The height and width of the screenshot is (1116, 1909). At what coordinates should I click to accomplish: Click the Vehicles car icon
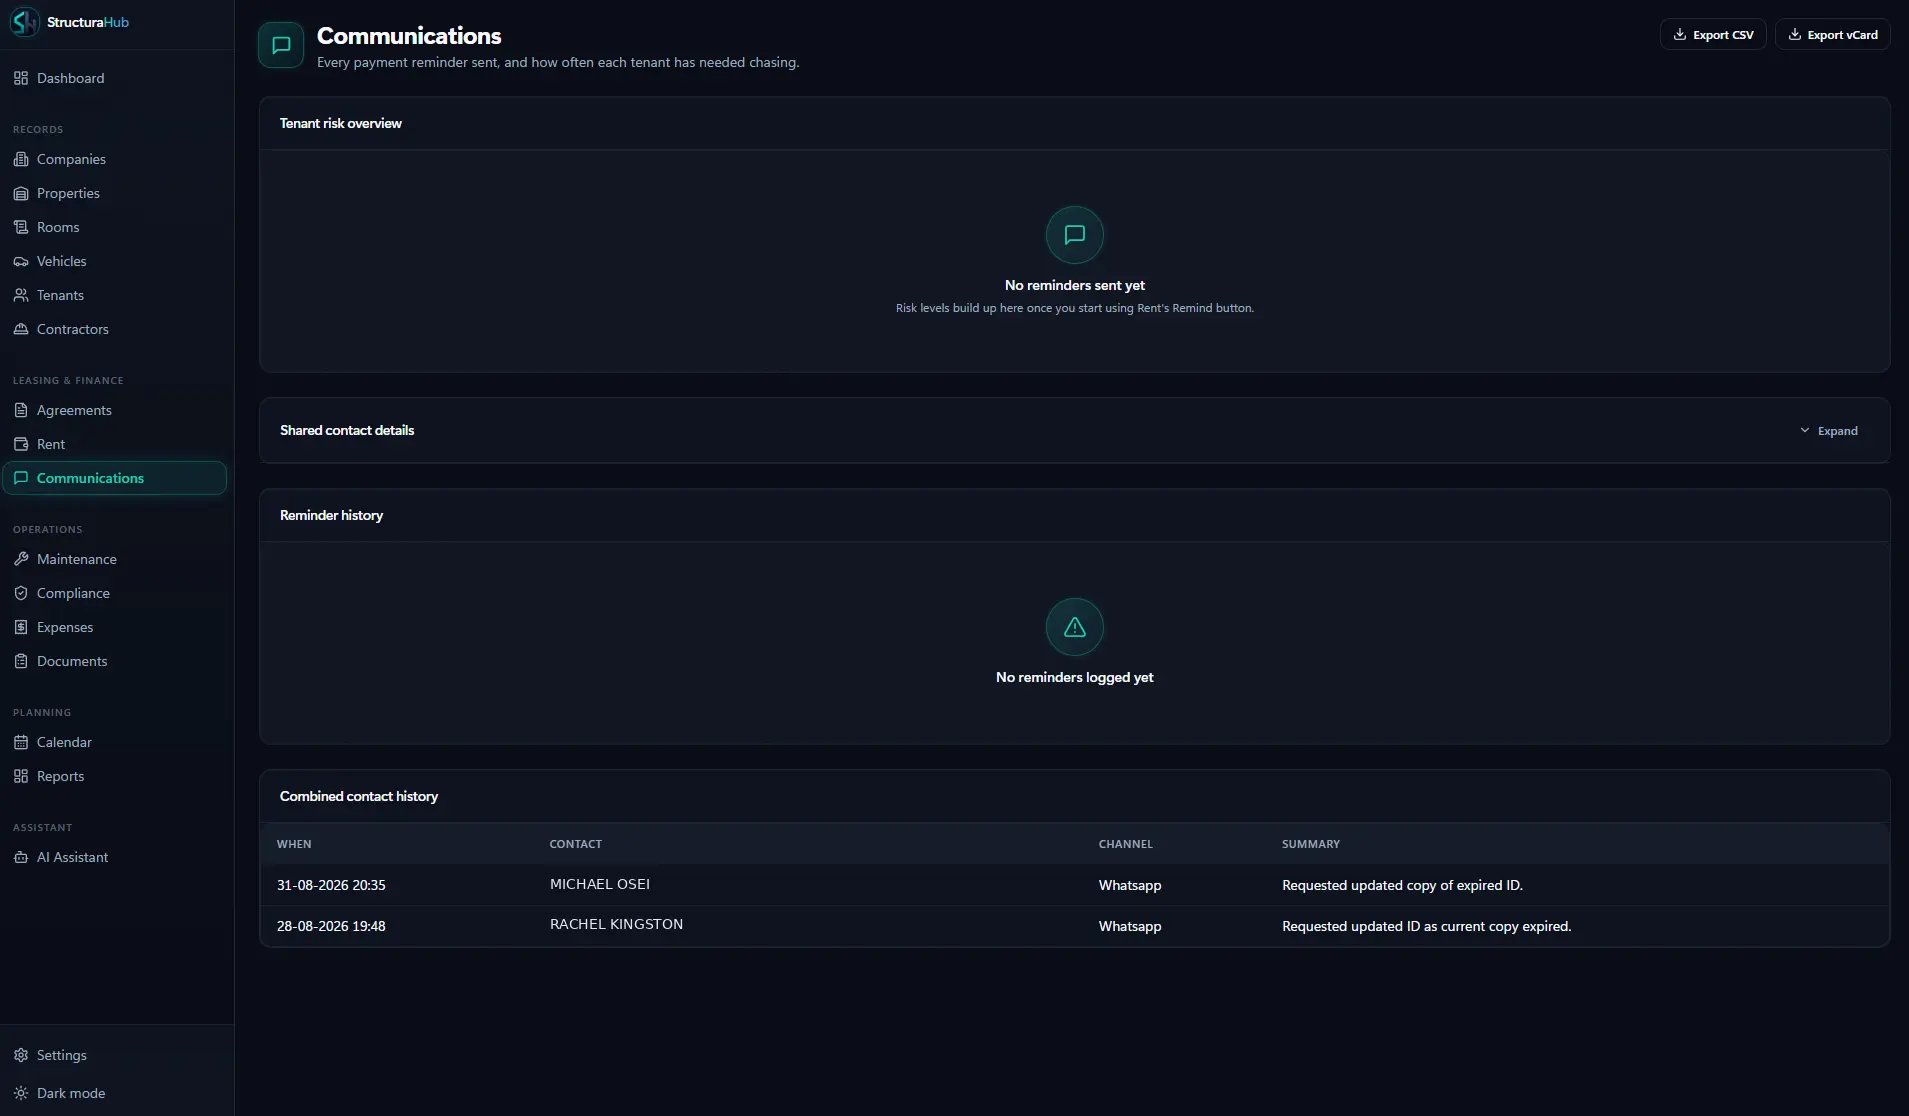click(x=21, y=261)
